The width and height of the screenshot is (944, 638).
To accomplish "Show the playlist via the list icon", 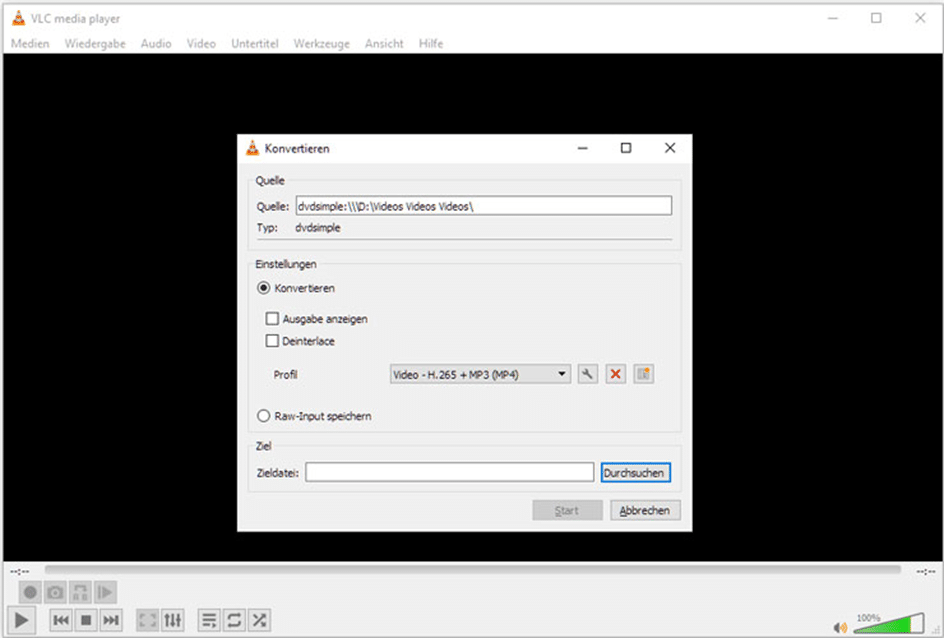I will coord(209,620).
